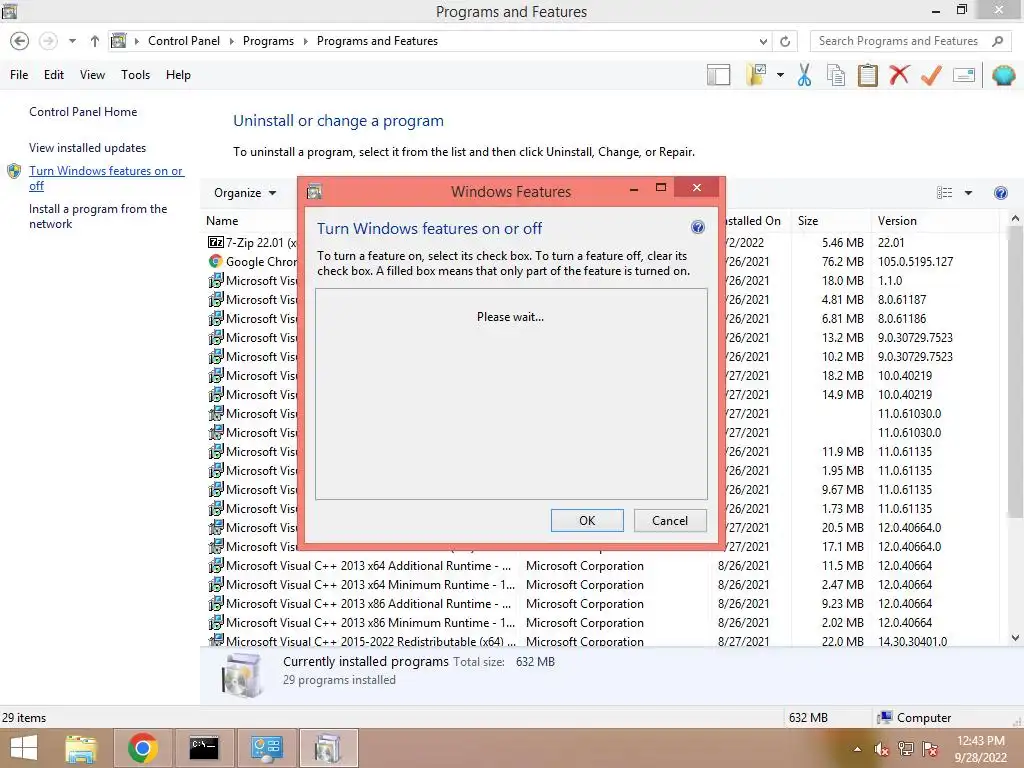Click the Change your view icon
Viewport: 1024px width, 768px height.
pyautogui.click(x=944, y=193)
